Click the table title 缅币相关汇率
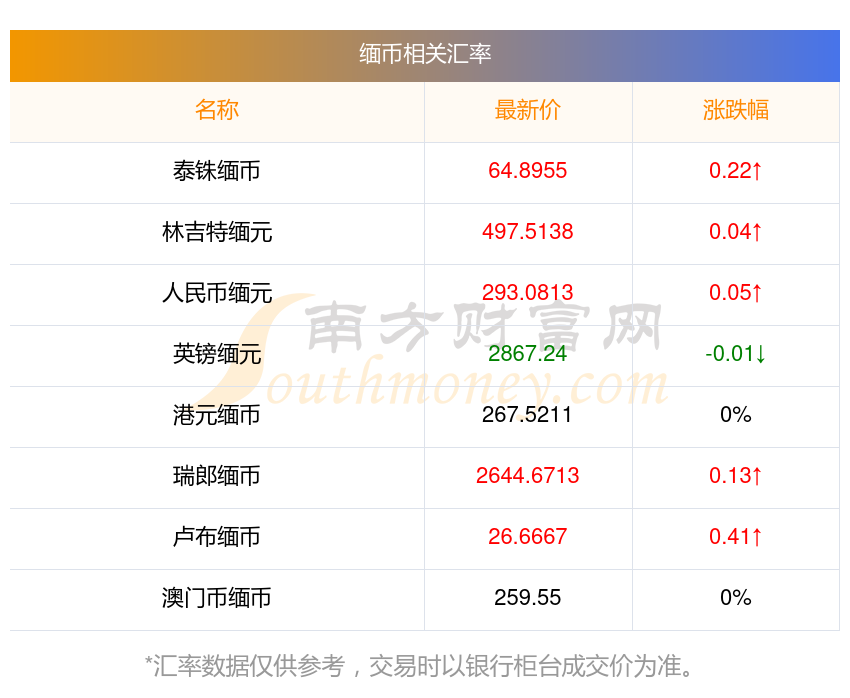The image size is (850, 698). pos(425,54)
